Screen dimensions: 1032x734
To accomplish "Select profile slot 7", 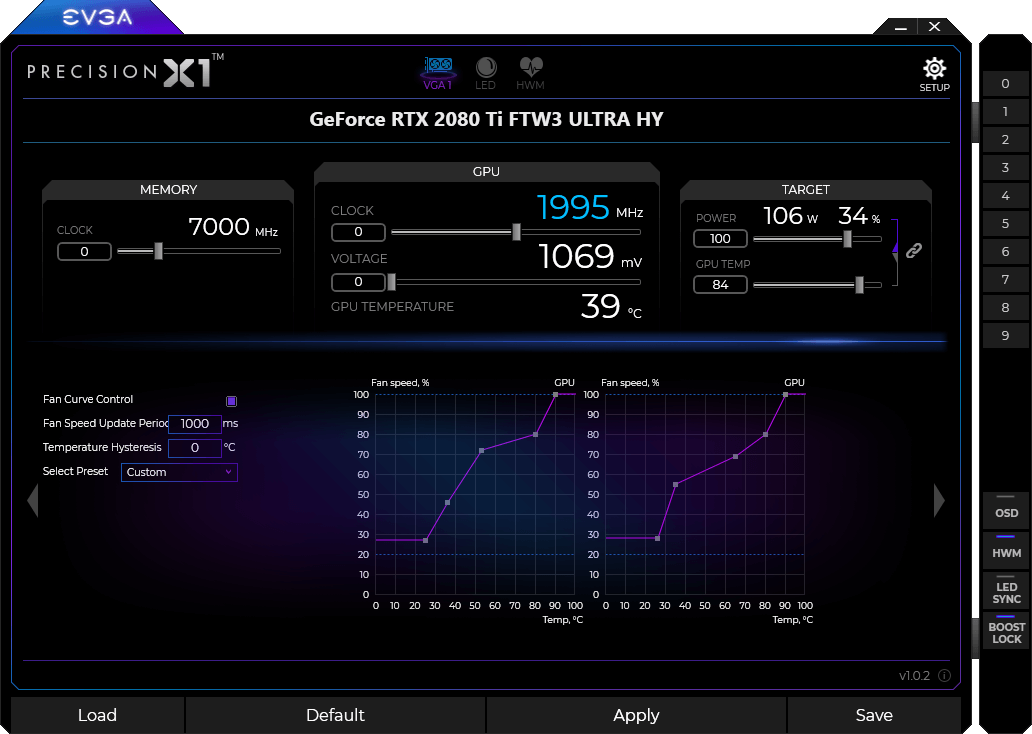I will [1005, 280].
